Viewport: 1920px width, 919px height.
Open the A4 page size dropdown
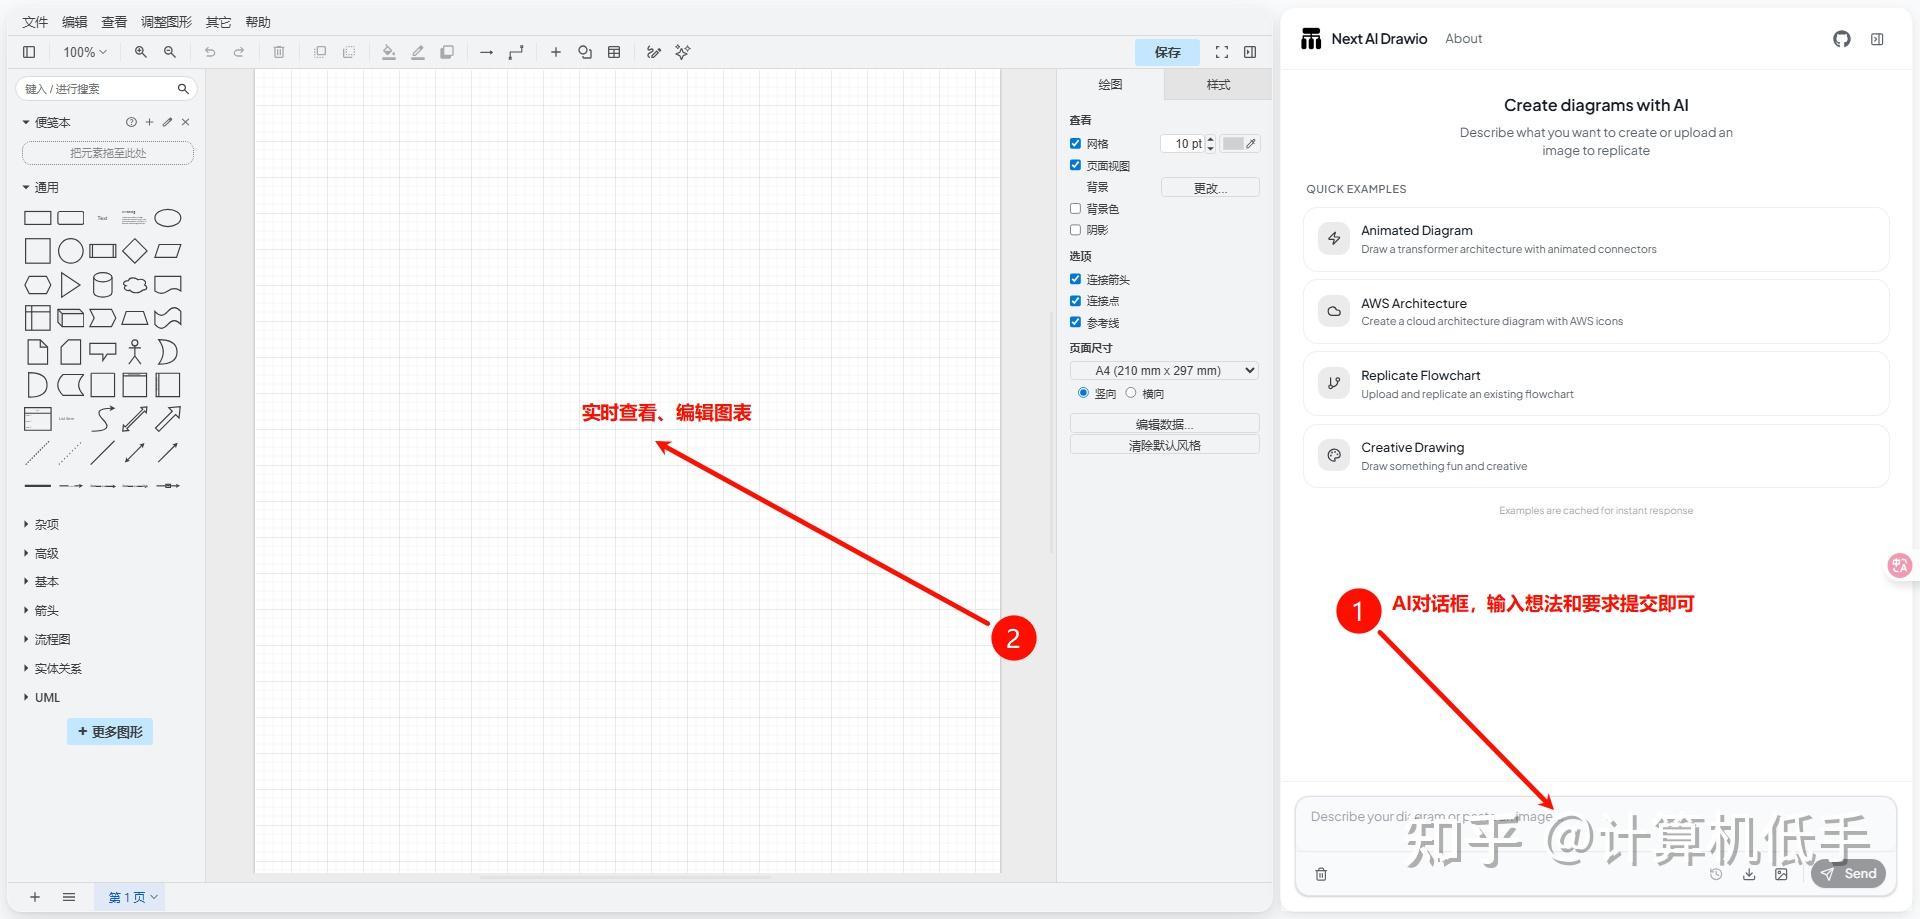[x=1164, y=370]
